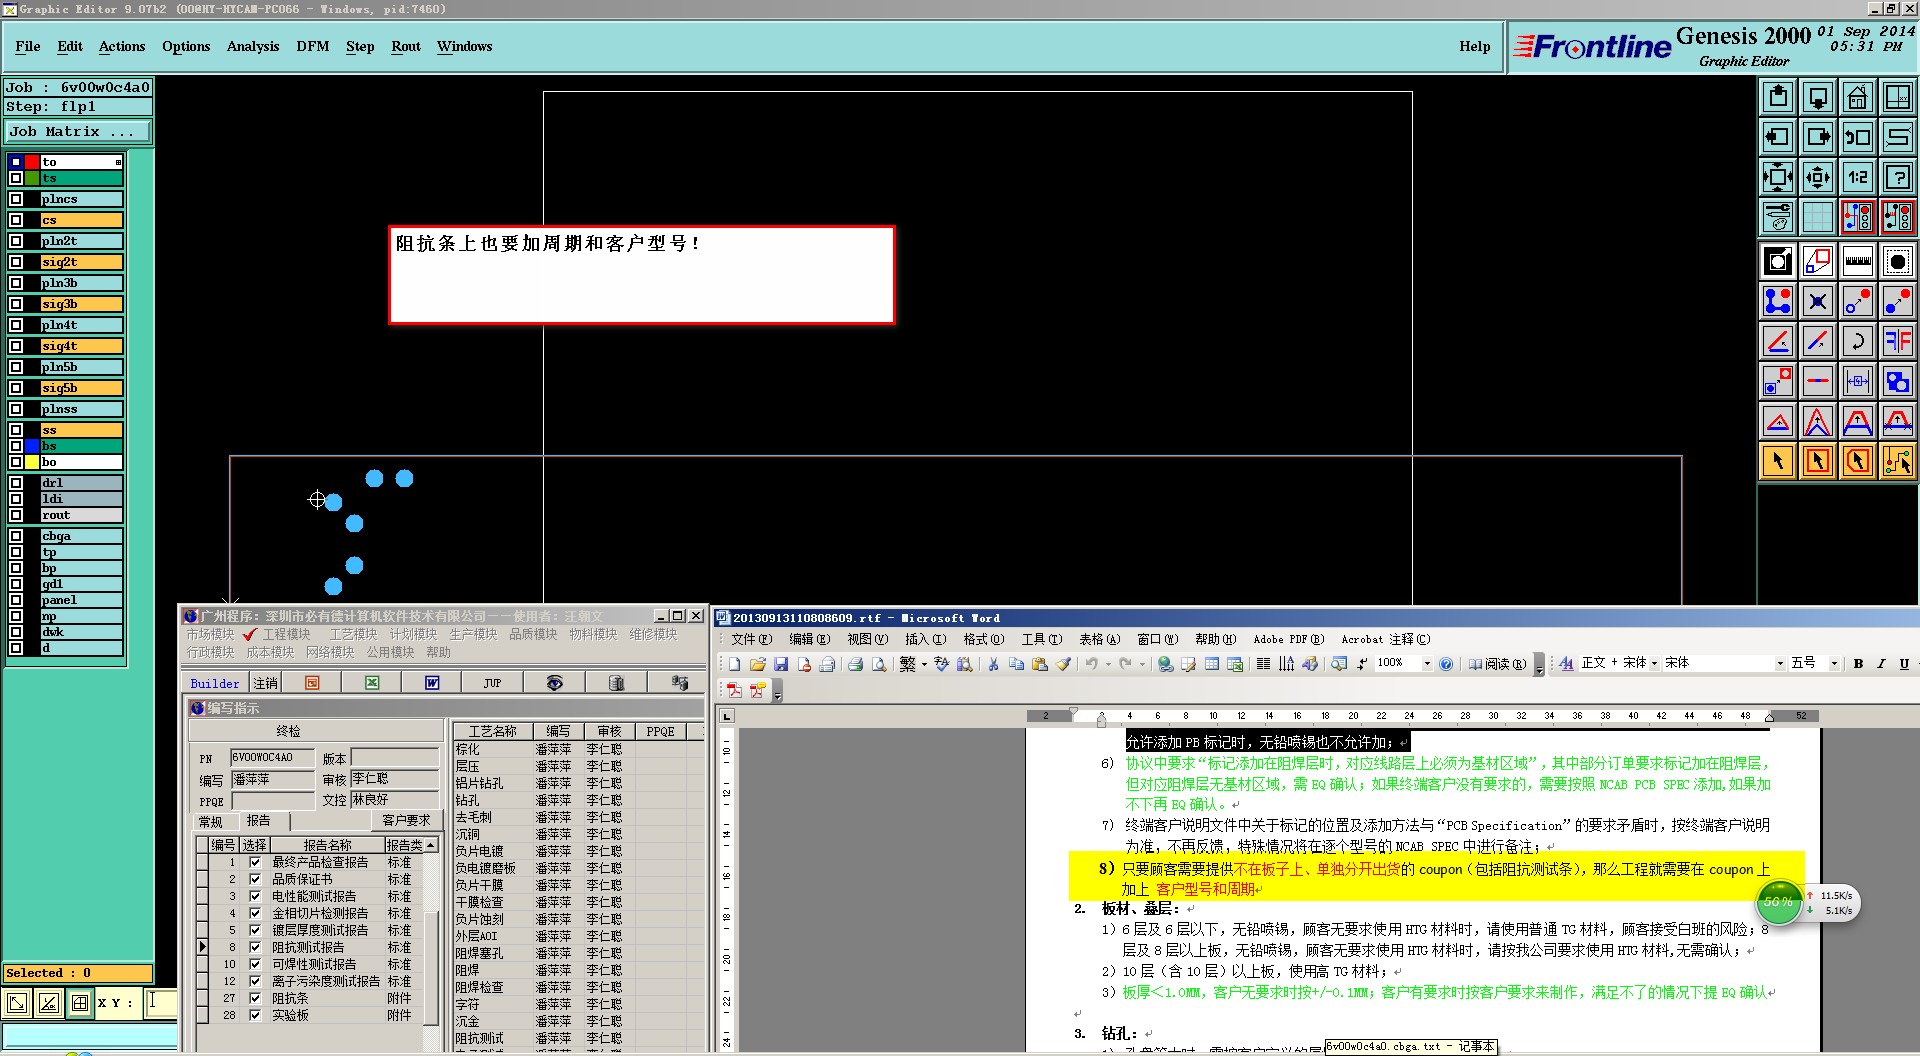Open the font name 宋体 dropdown
The image size is (1920, 1056).
click(1780, 664)
